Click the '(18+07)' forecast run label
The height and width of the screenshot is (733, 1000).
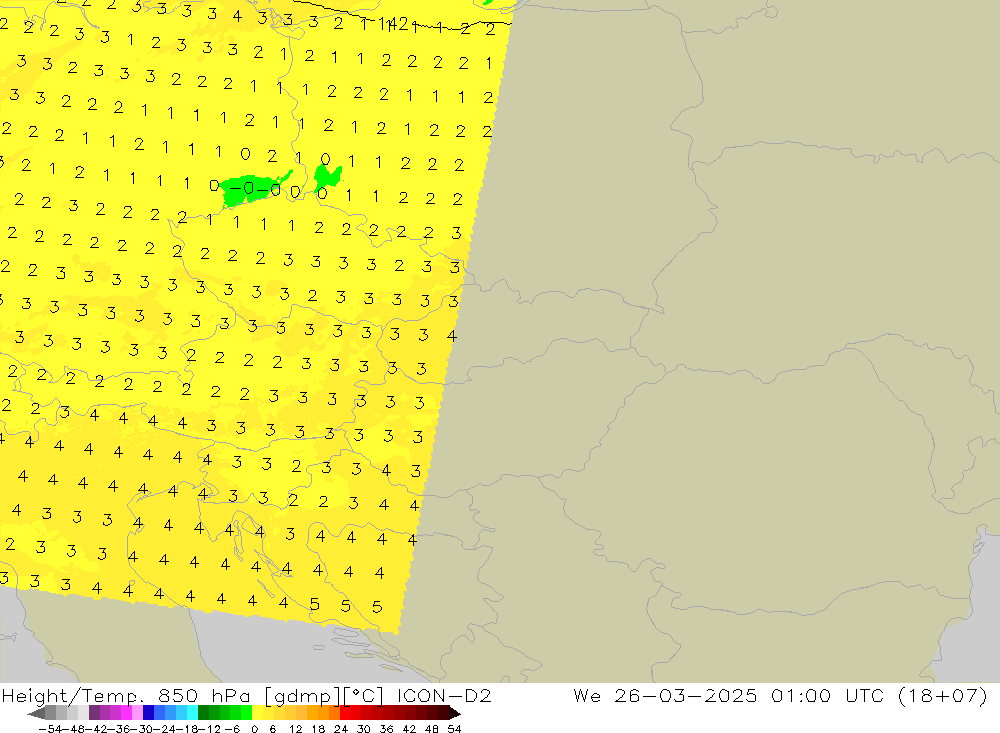click(x=943, y=695)
